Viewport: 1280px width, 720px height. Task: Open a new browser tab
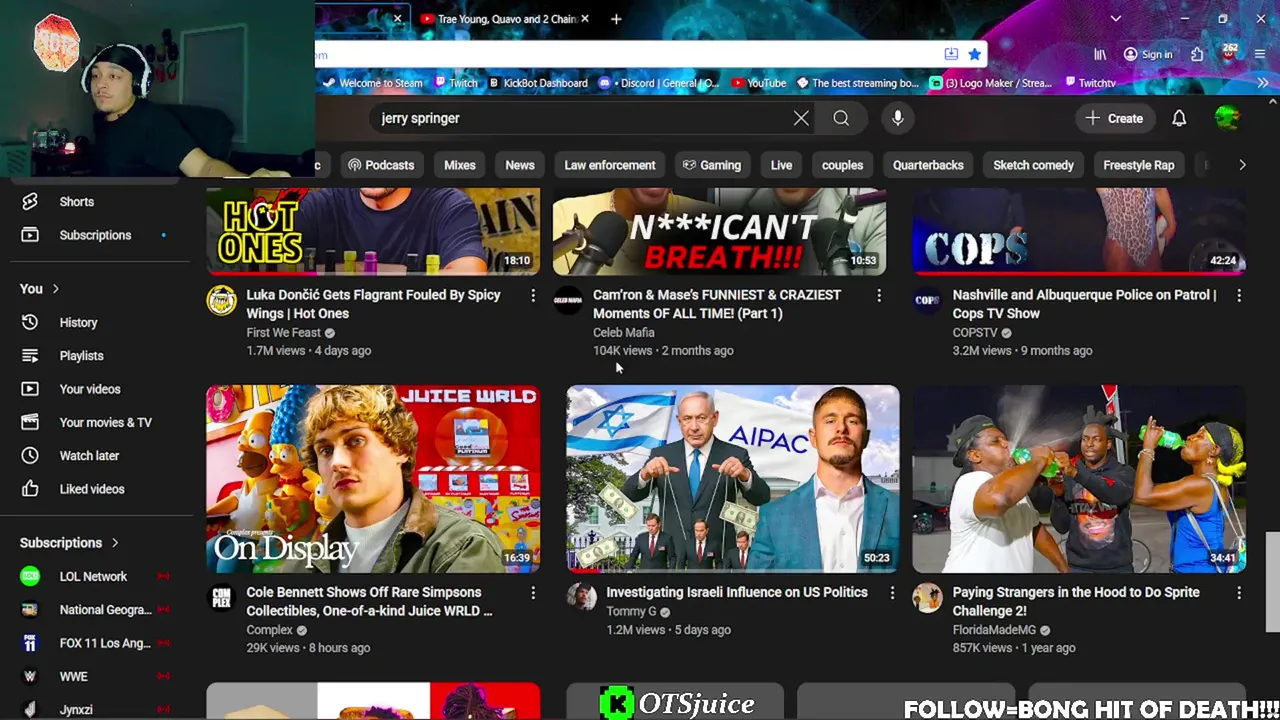[x=616, y=19]
